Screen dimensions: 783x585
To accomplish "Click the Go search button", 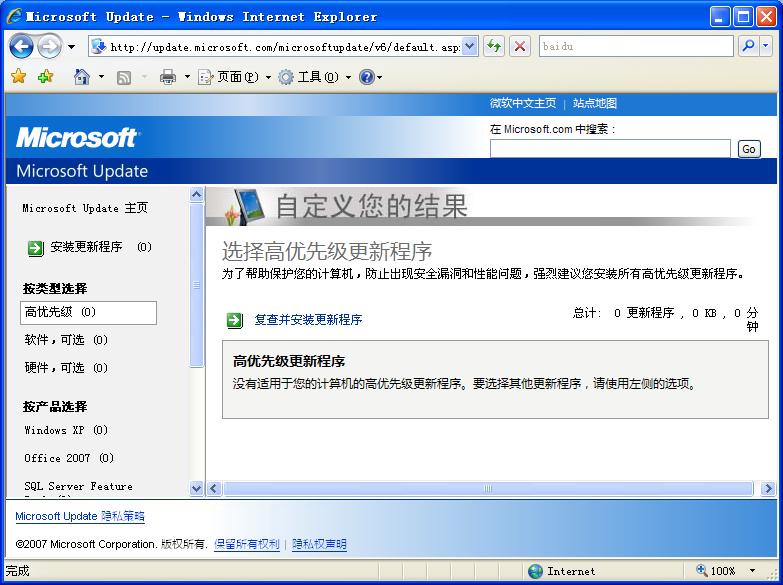I will [x=749, y=149].
